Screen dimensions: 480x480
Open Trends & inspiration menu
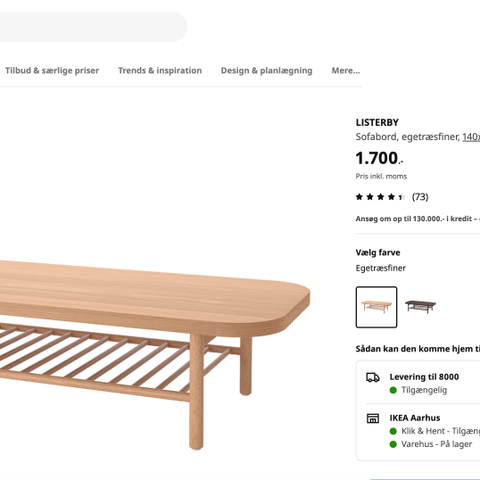coord(160,71)
